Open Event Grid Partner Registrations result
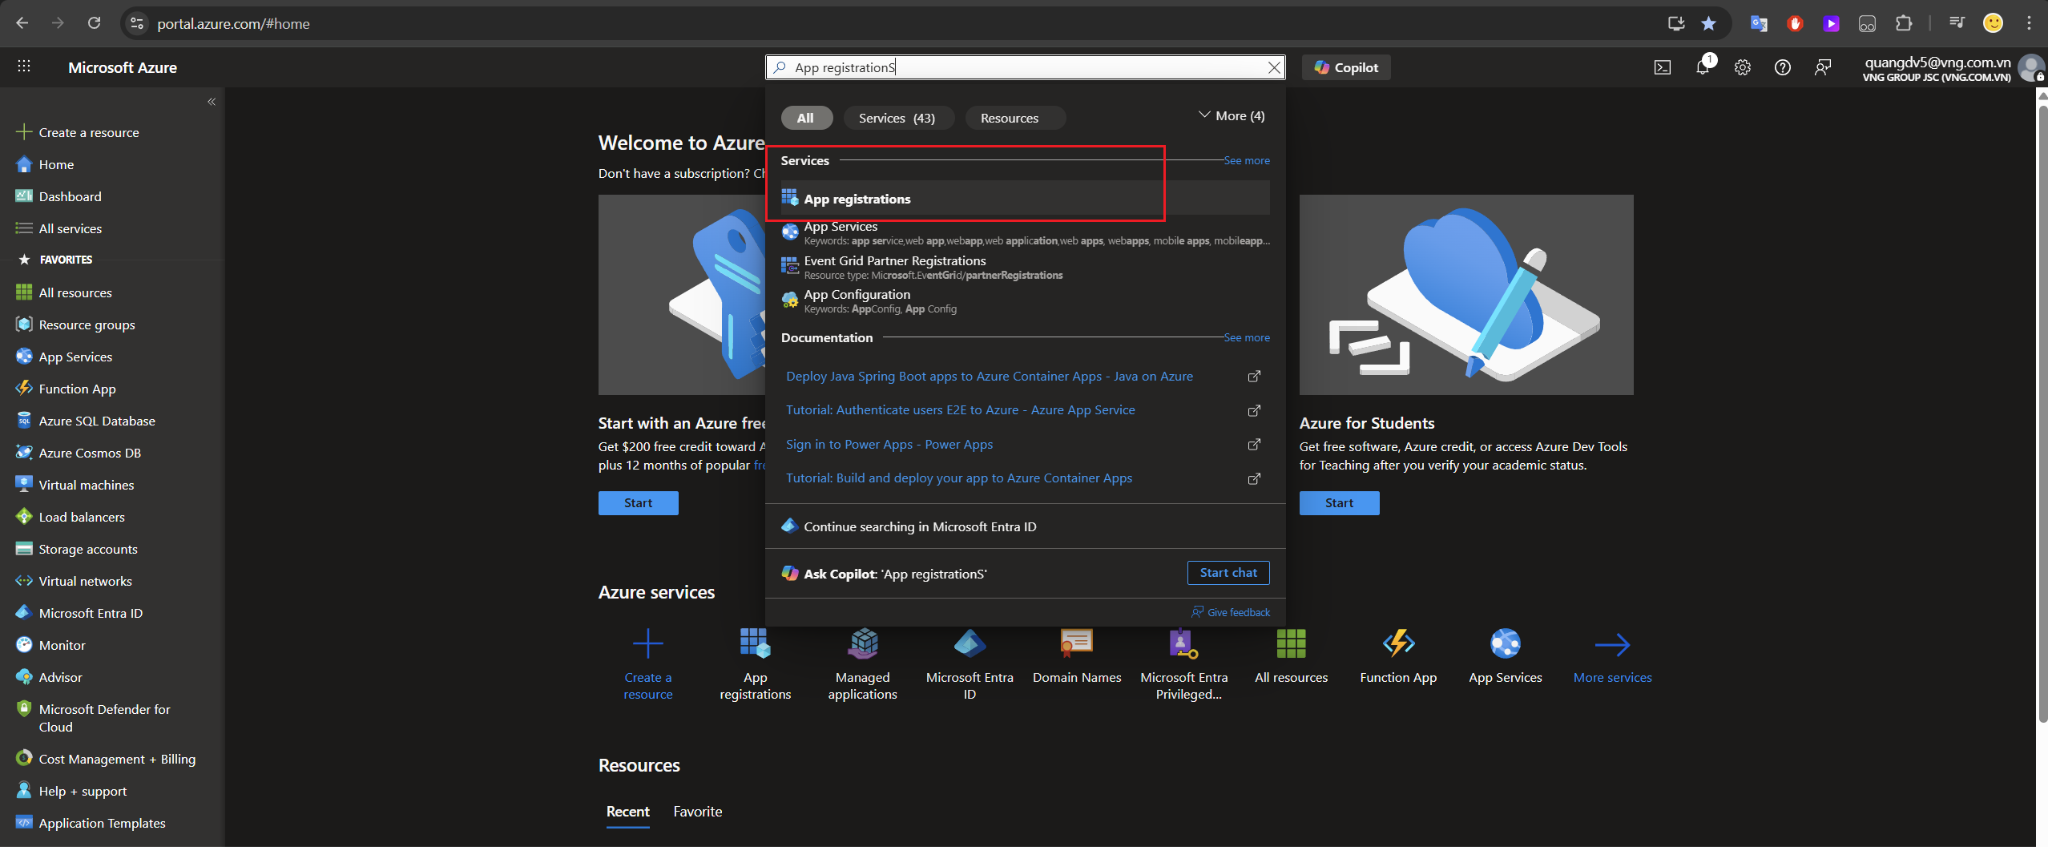The width and height of the screenshot is (2048, 847). coord(1025,267)
